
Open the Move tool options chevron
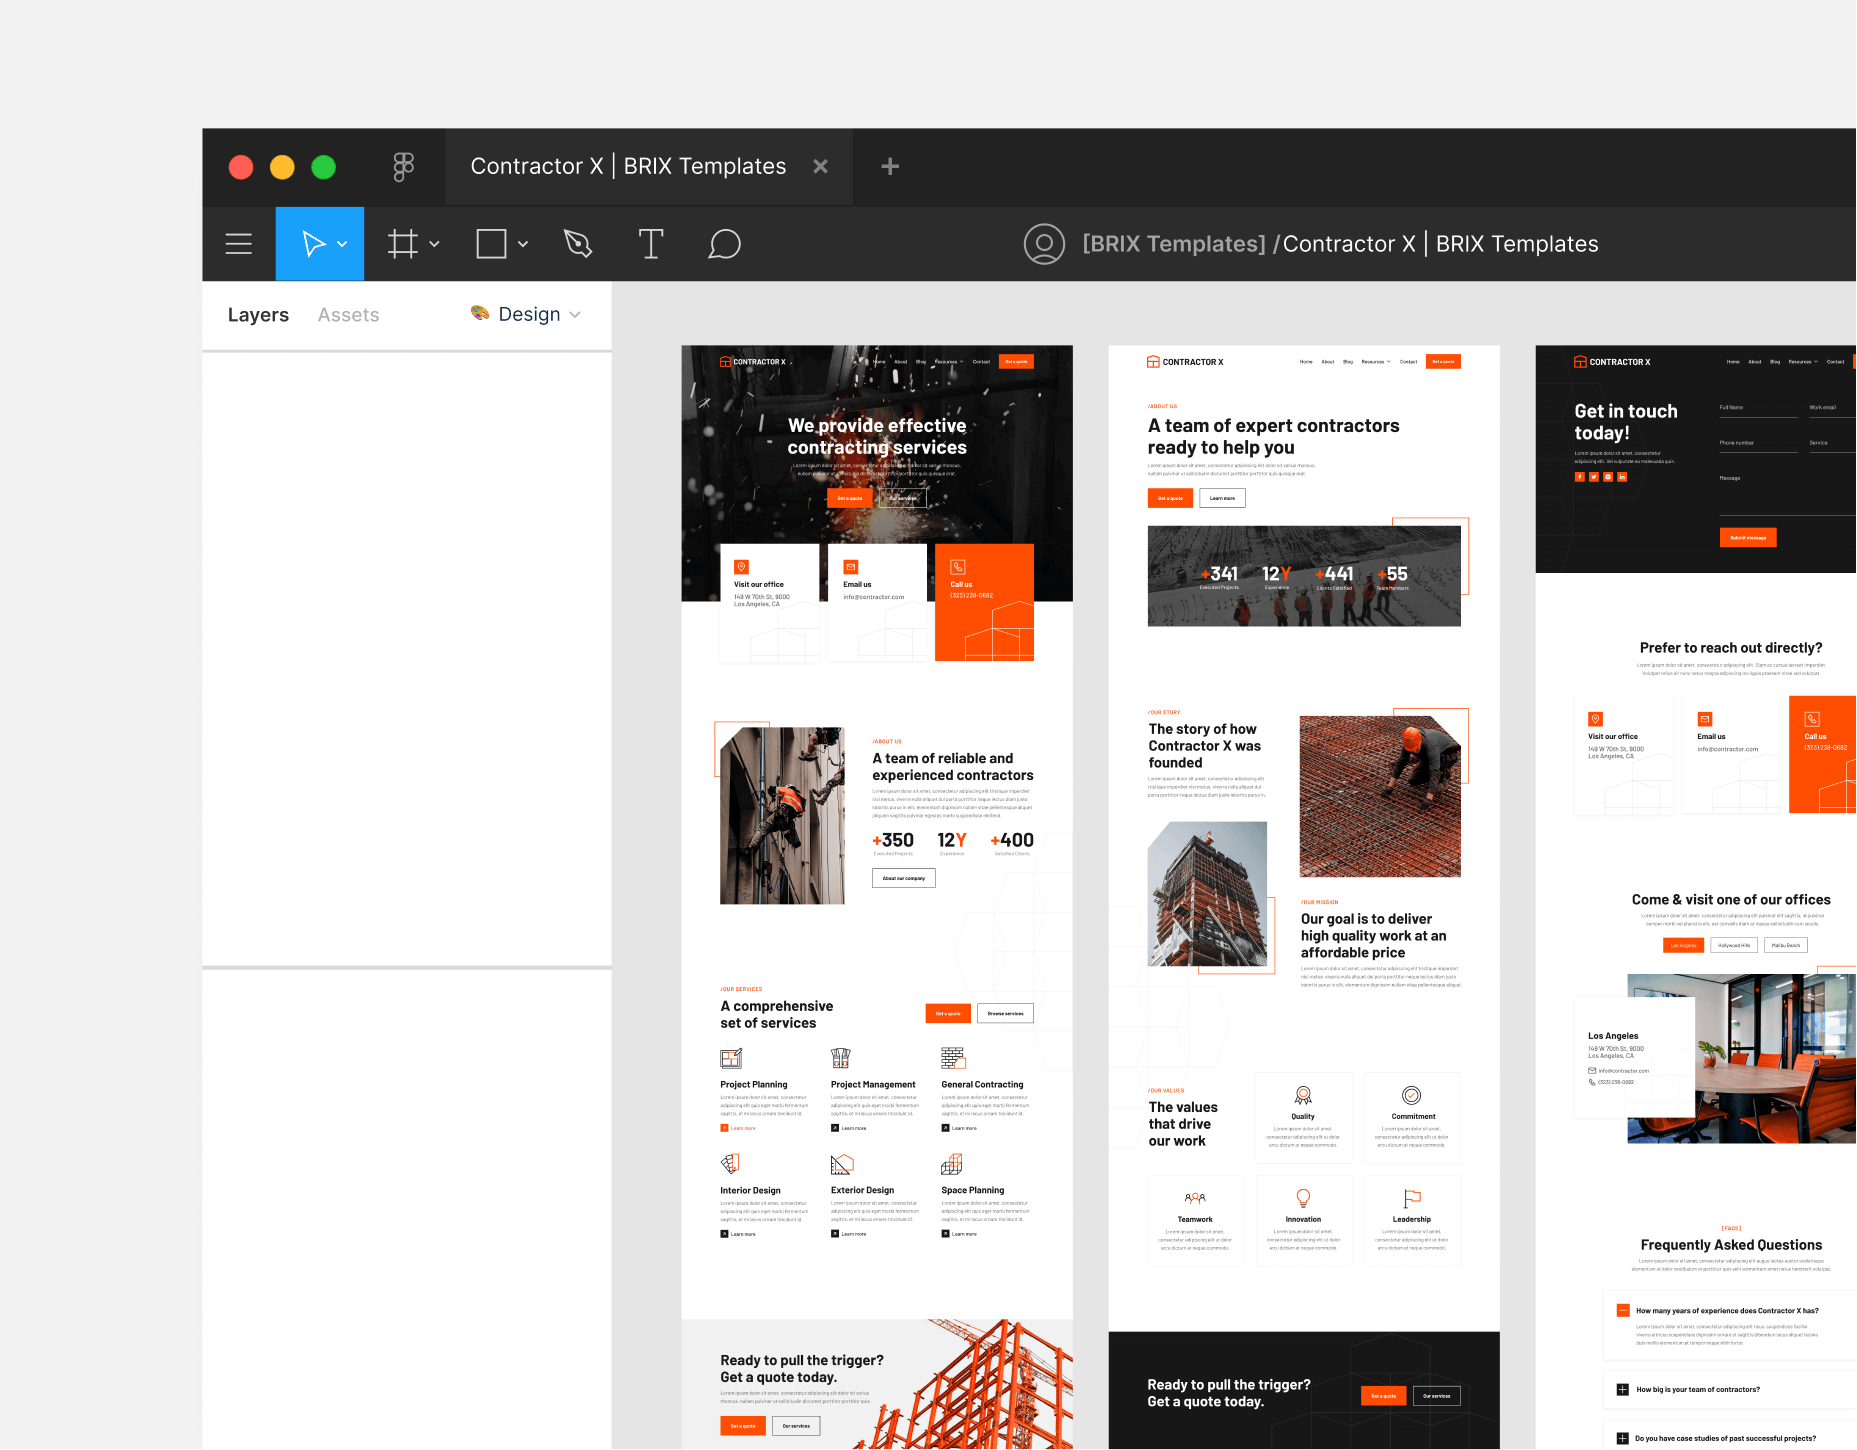tap(342, 244)
